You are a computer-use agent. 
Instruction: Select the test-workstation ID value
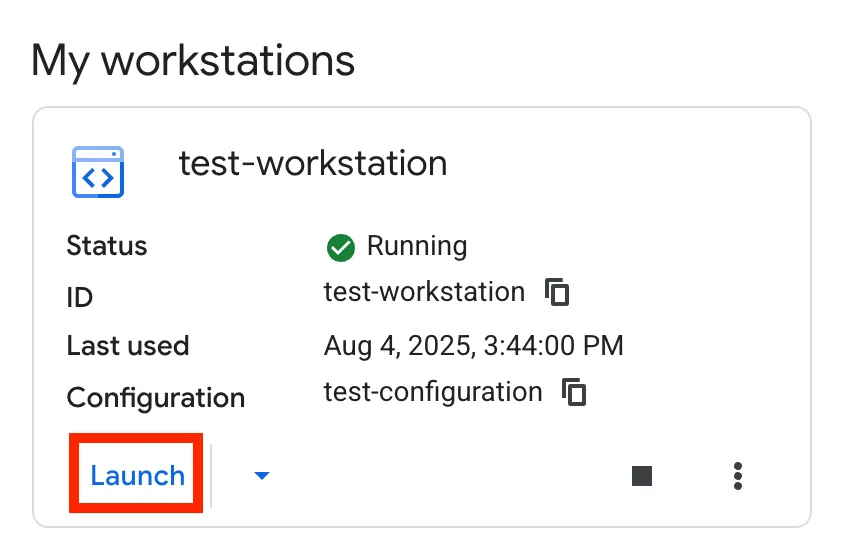point(424,292)
